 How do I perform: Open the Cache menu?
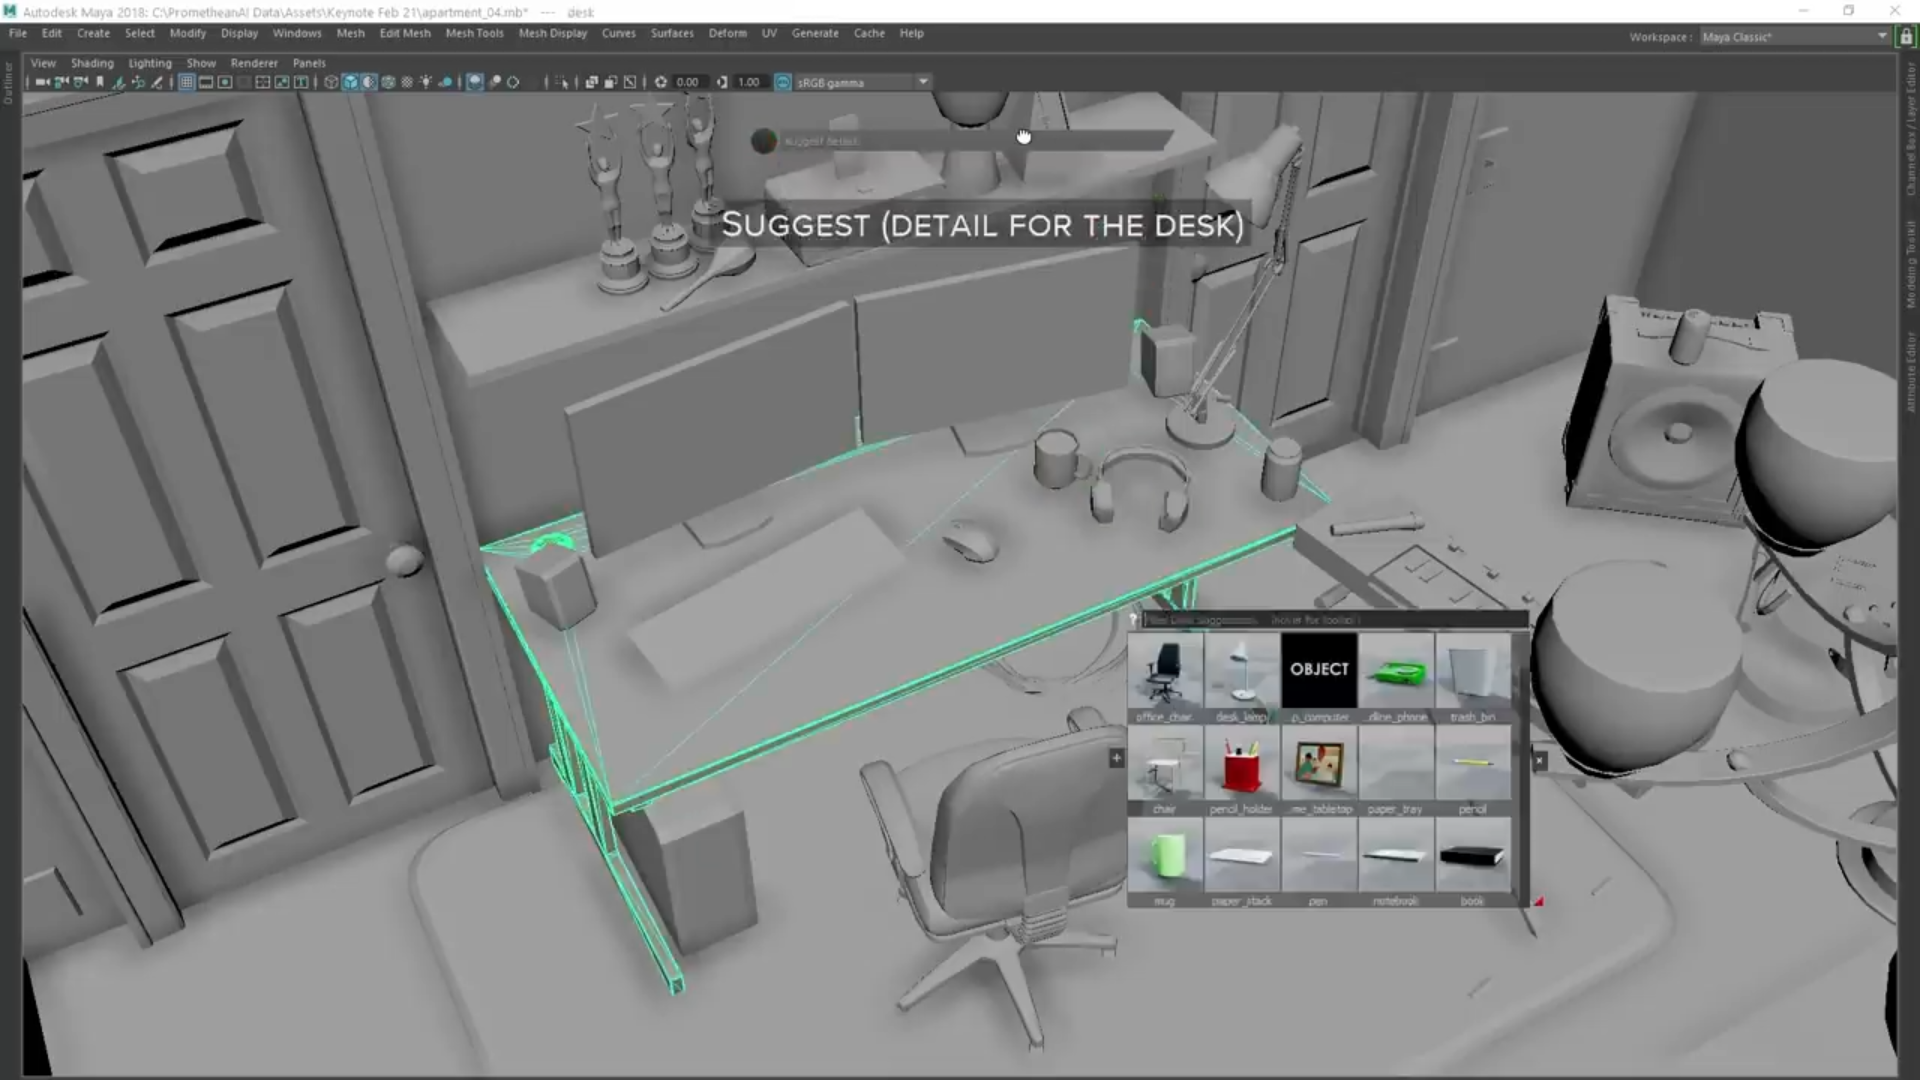pos(869,33)
